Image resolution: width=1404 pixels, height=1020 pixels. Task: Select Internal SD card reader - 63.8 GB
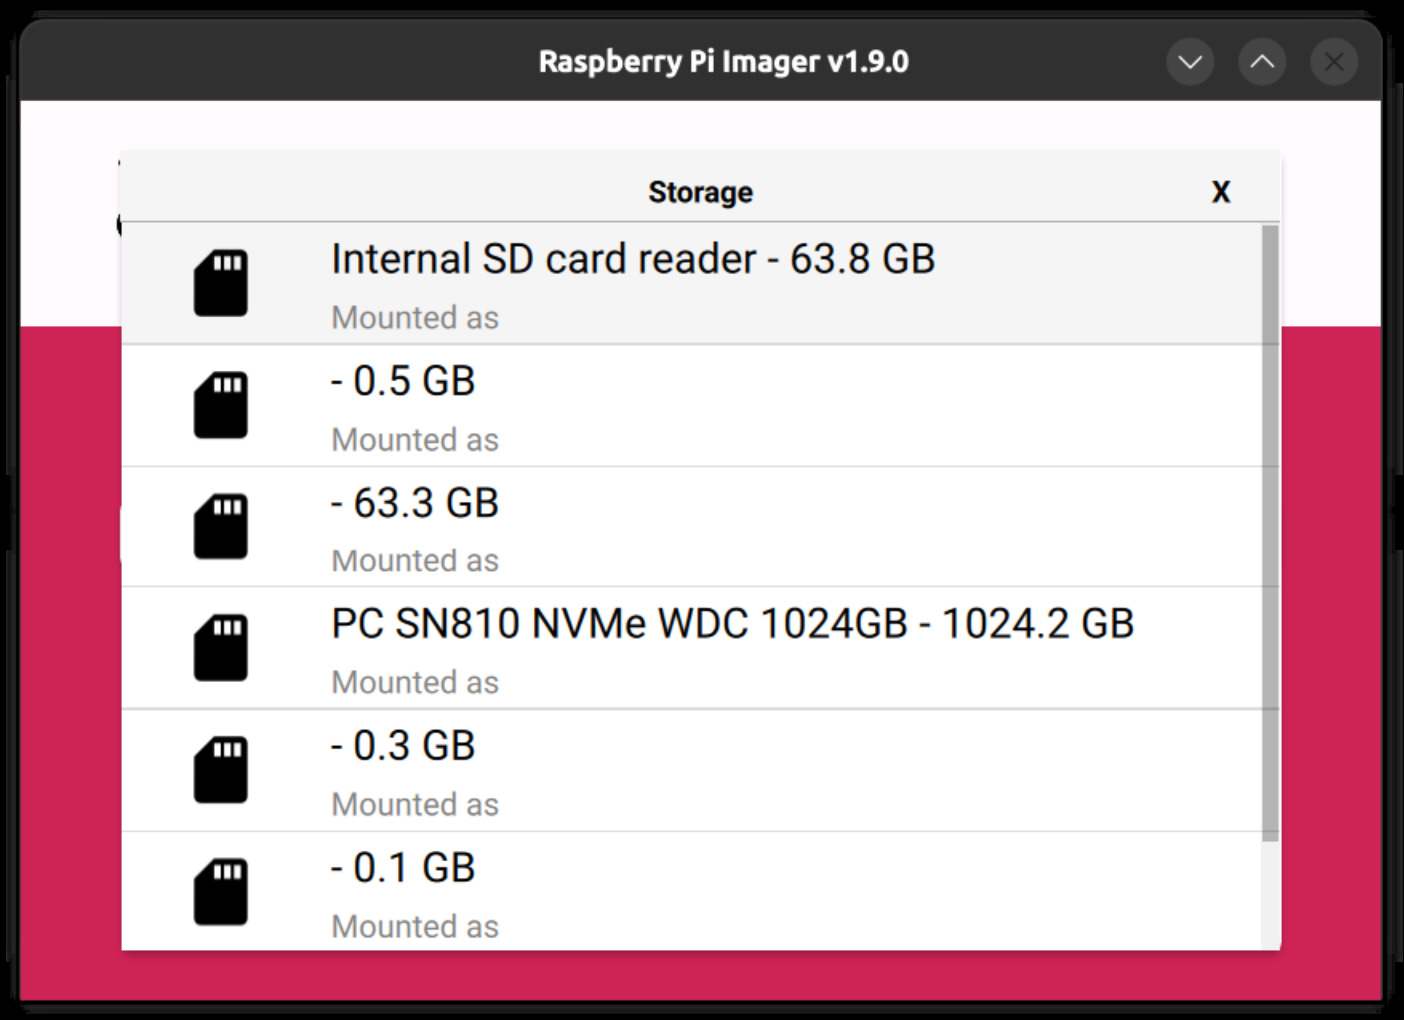point(632,260)
